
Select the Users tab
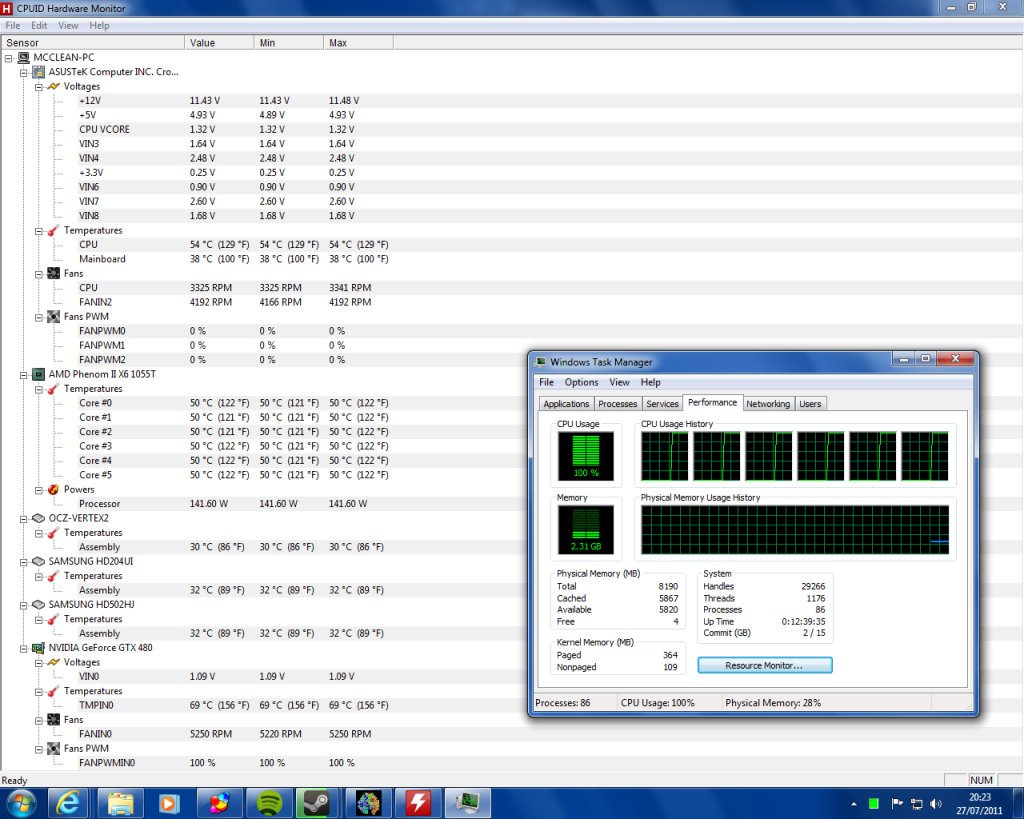coord(810,404)
